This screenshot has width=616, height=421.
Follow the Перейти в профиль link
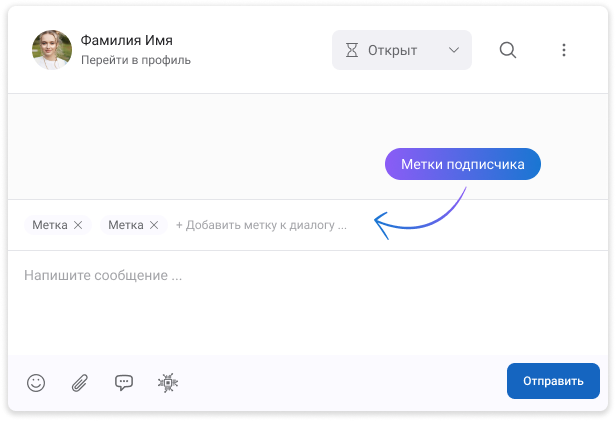136,60
